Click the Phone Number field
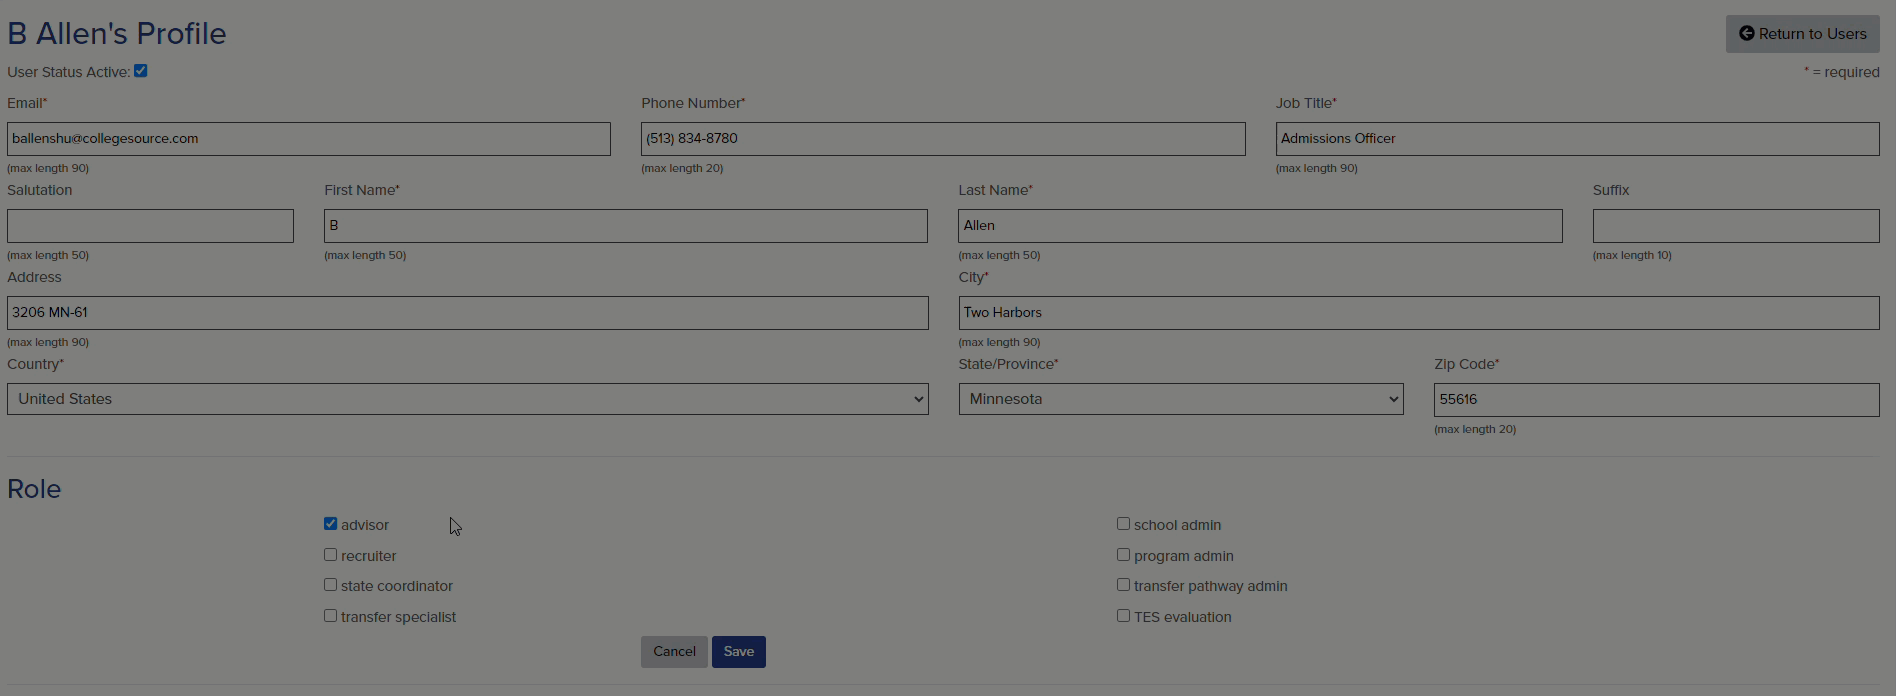Viewport: 1896px width, 696px height. coord(943,139)
